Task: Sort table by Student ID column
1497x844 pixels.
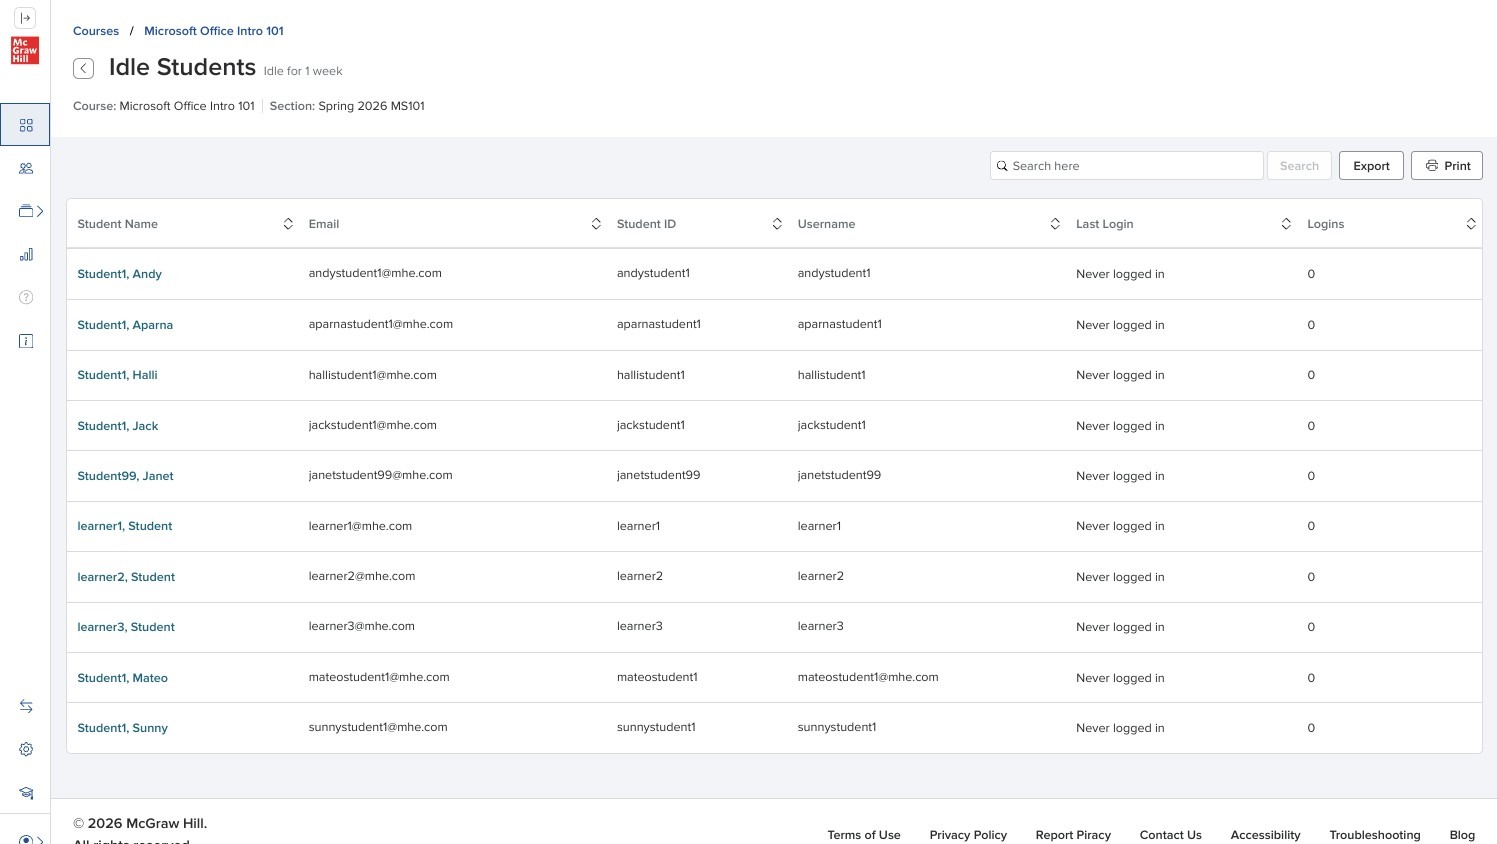Action: pos(777,224)
